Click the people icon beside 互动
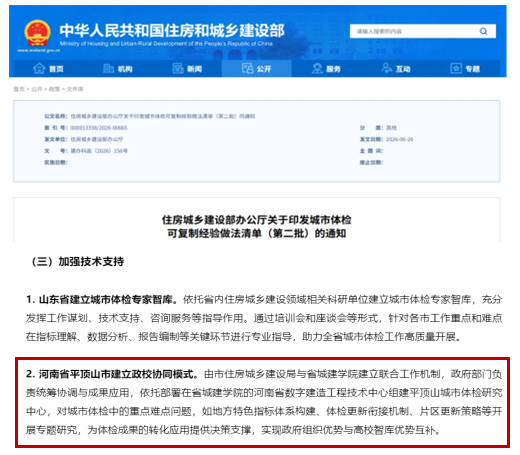 [387, 68]
